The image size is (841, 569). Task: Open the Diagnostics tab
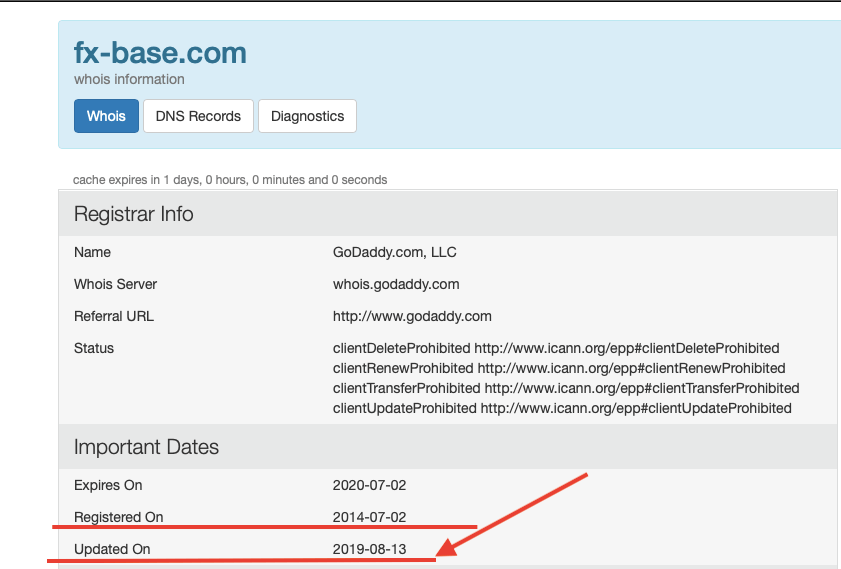pos(307,116)
